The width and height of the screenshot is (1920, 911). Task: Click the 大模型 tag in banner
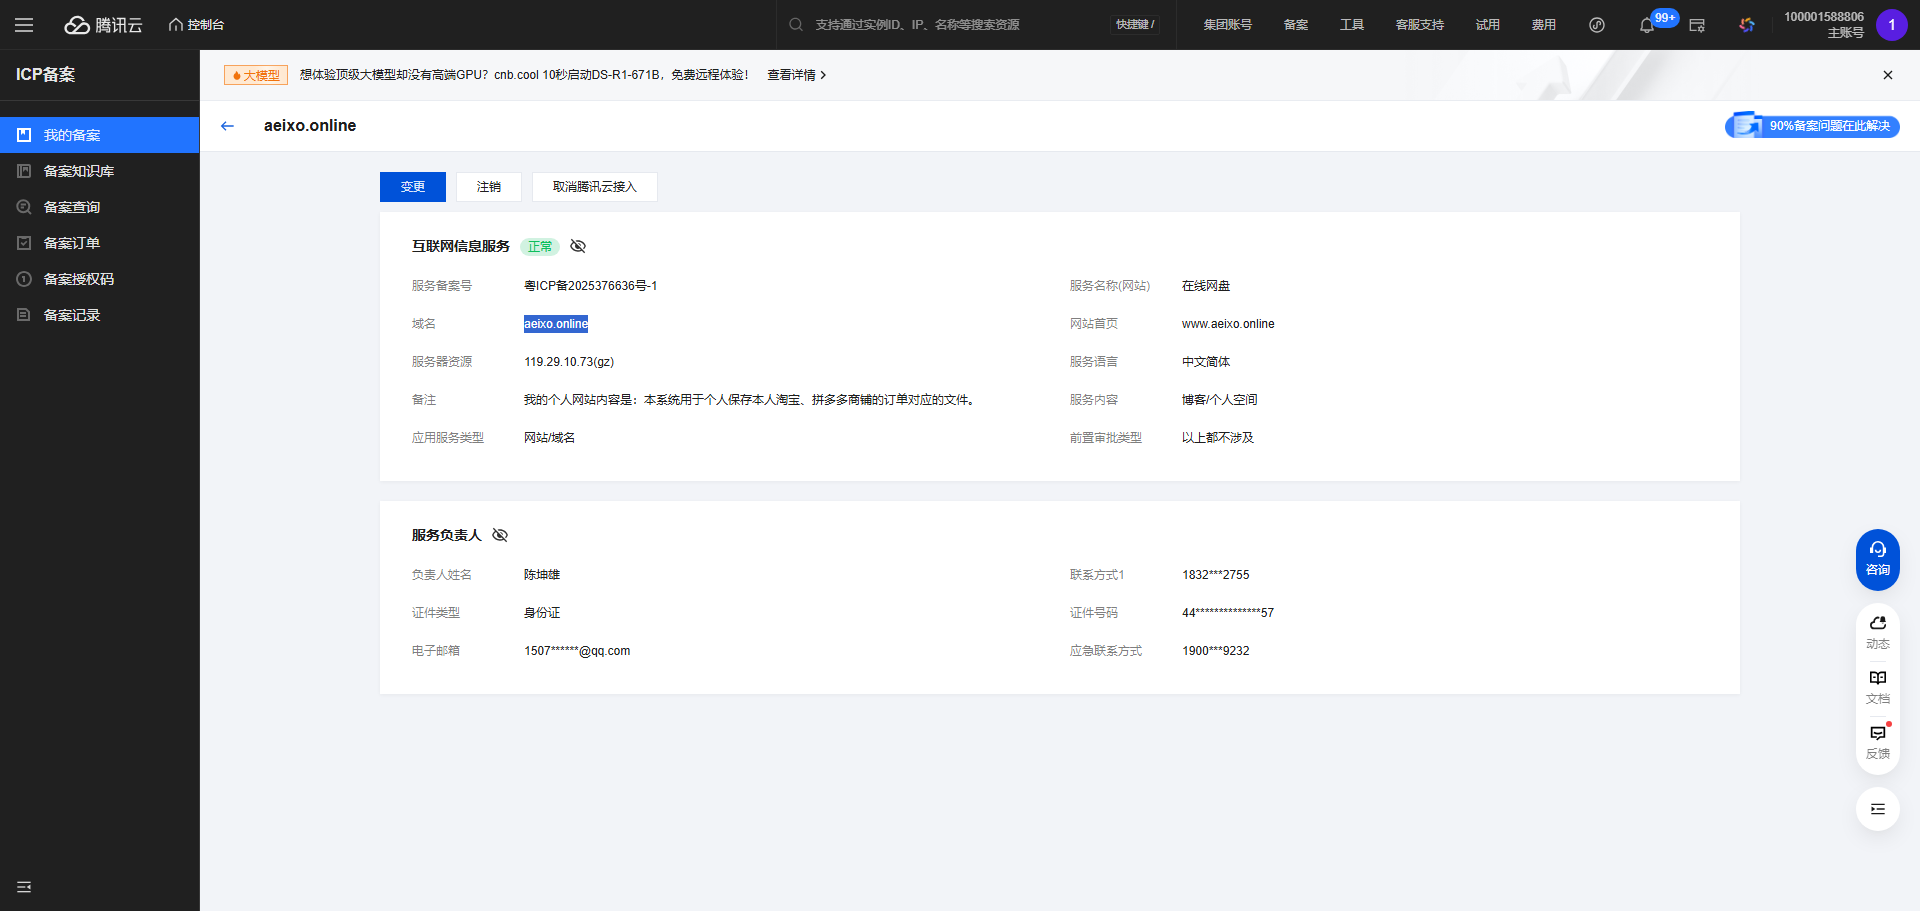click(256, 75)
